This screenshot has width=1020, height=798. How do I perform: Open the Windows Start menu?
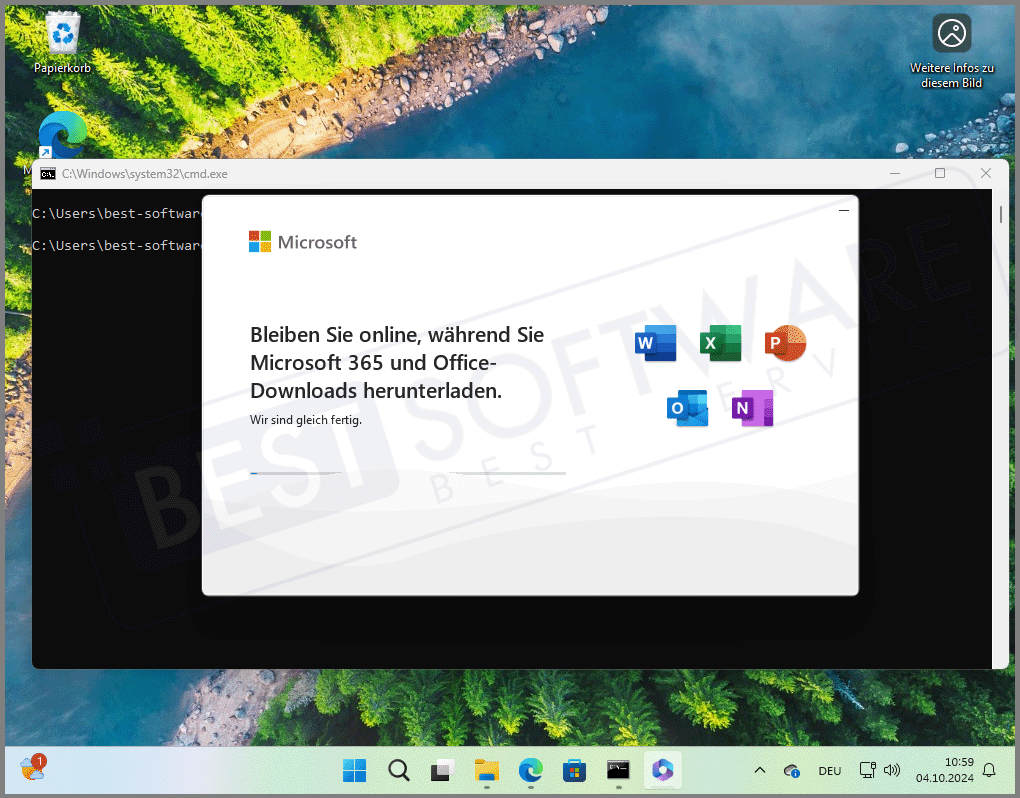click(x=355, y=771)
